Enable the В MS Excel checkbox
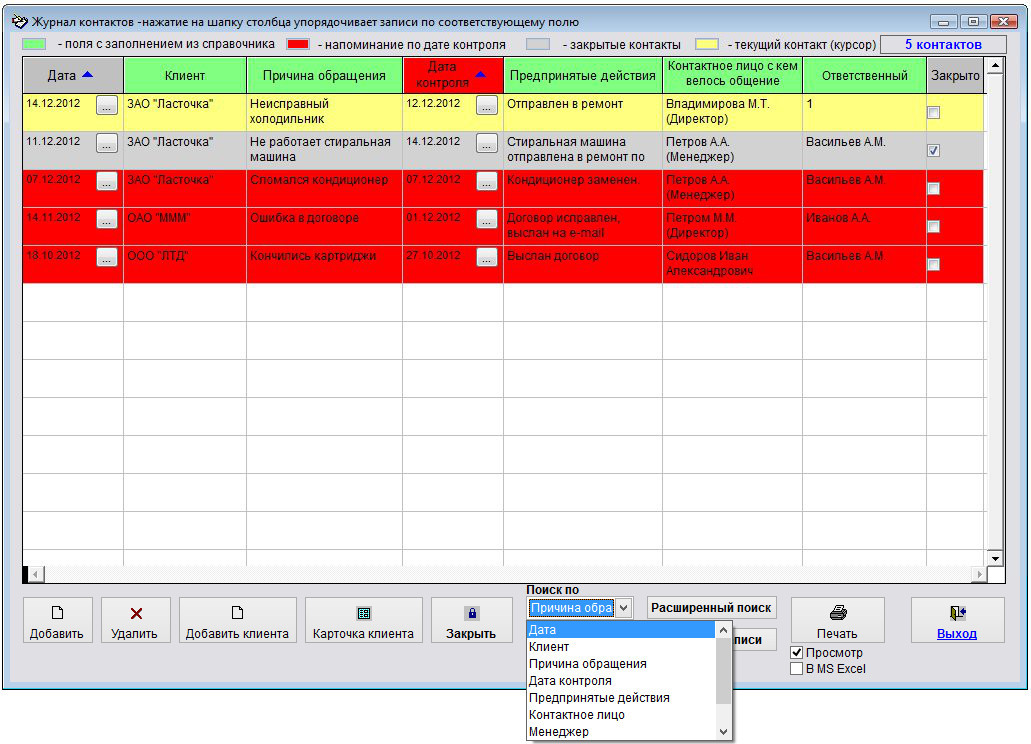 [x=796, y=668]
